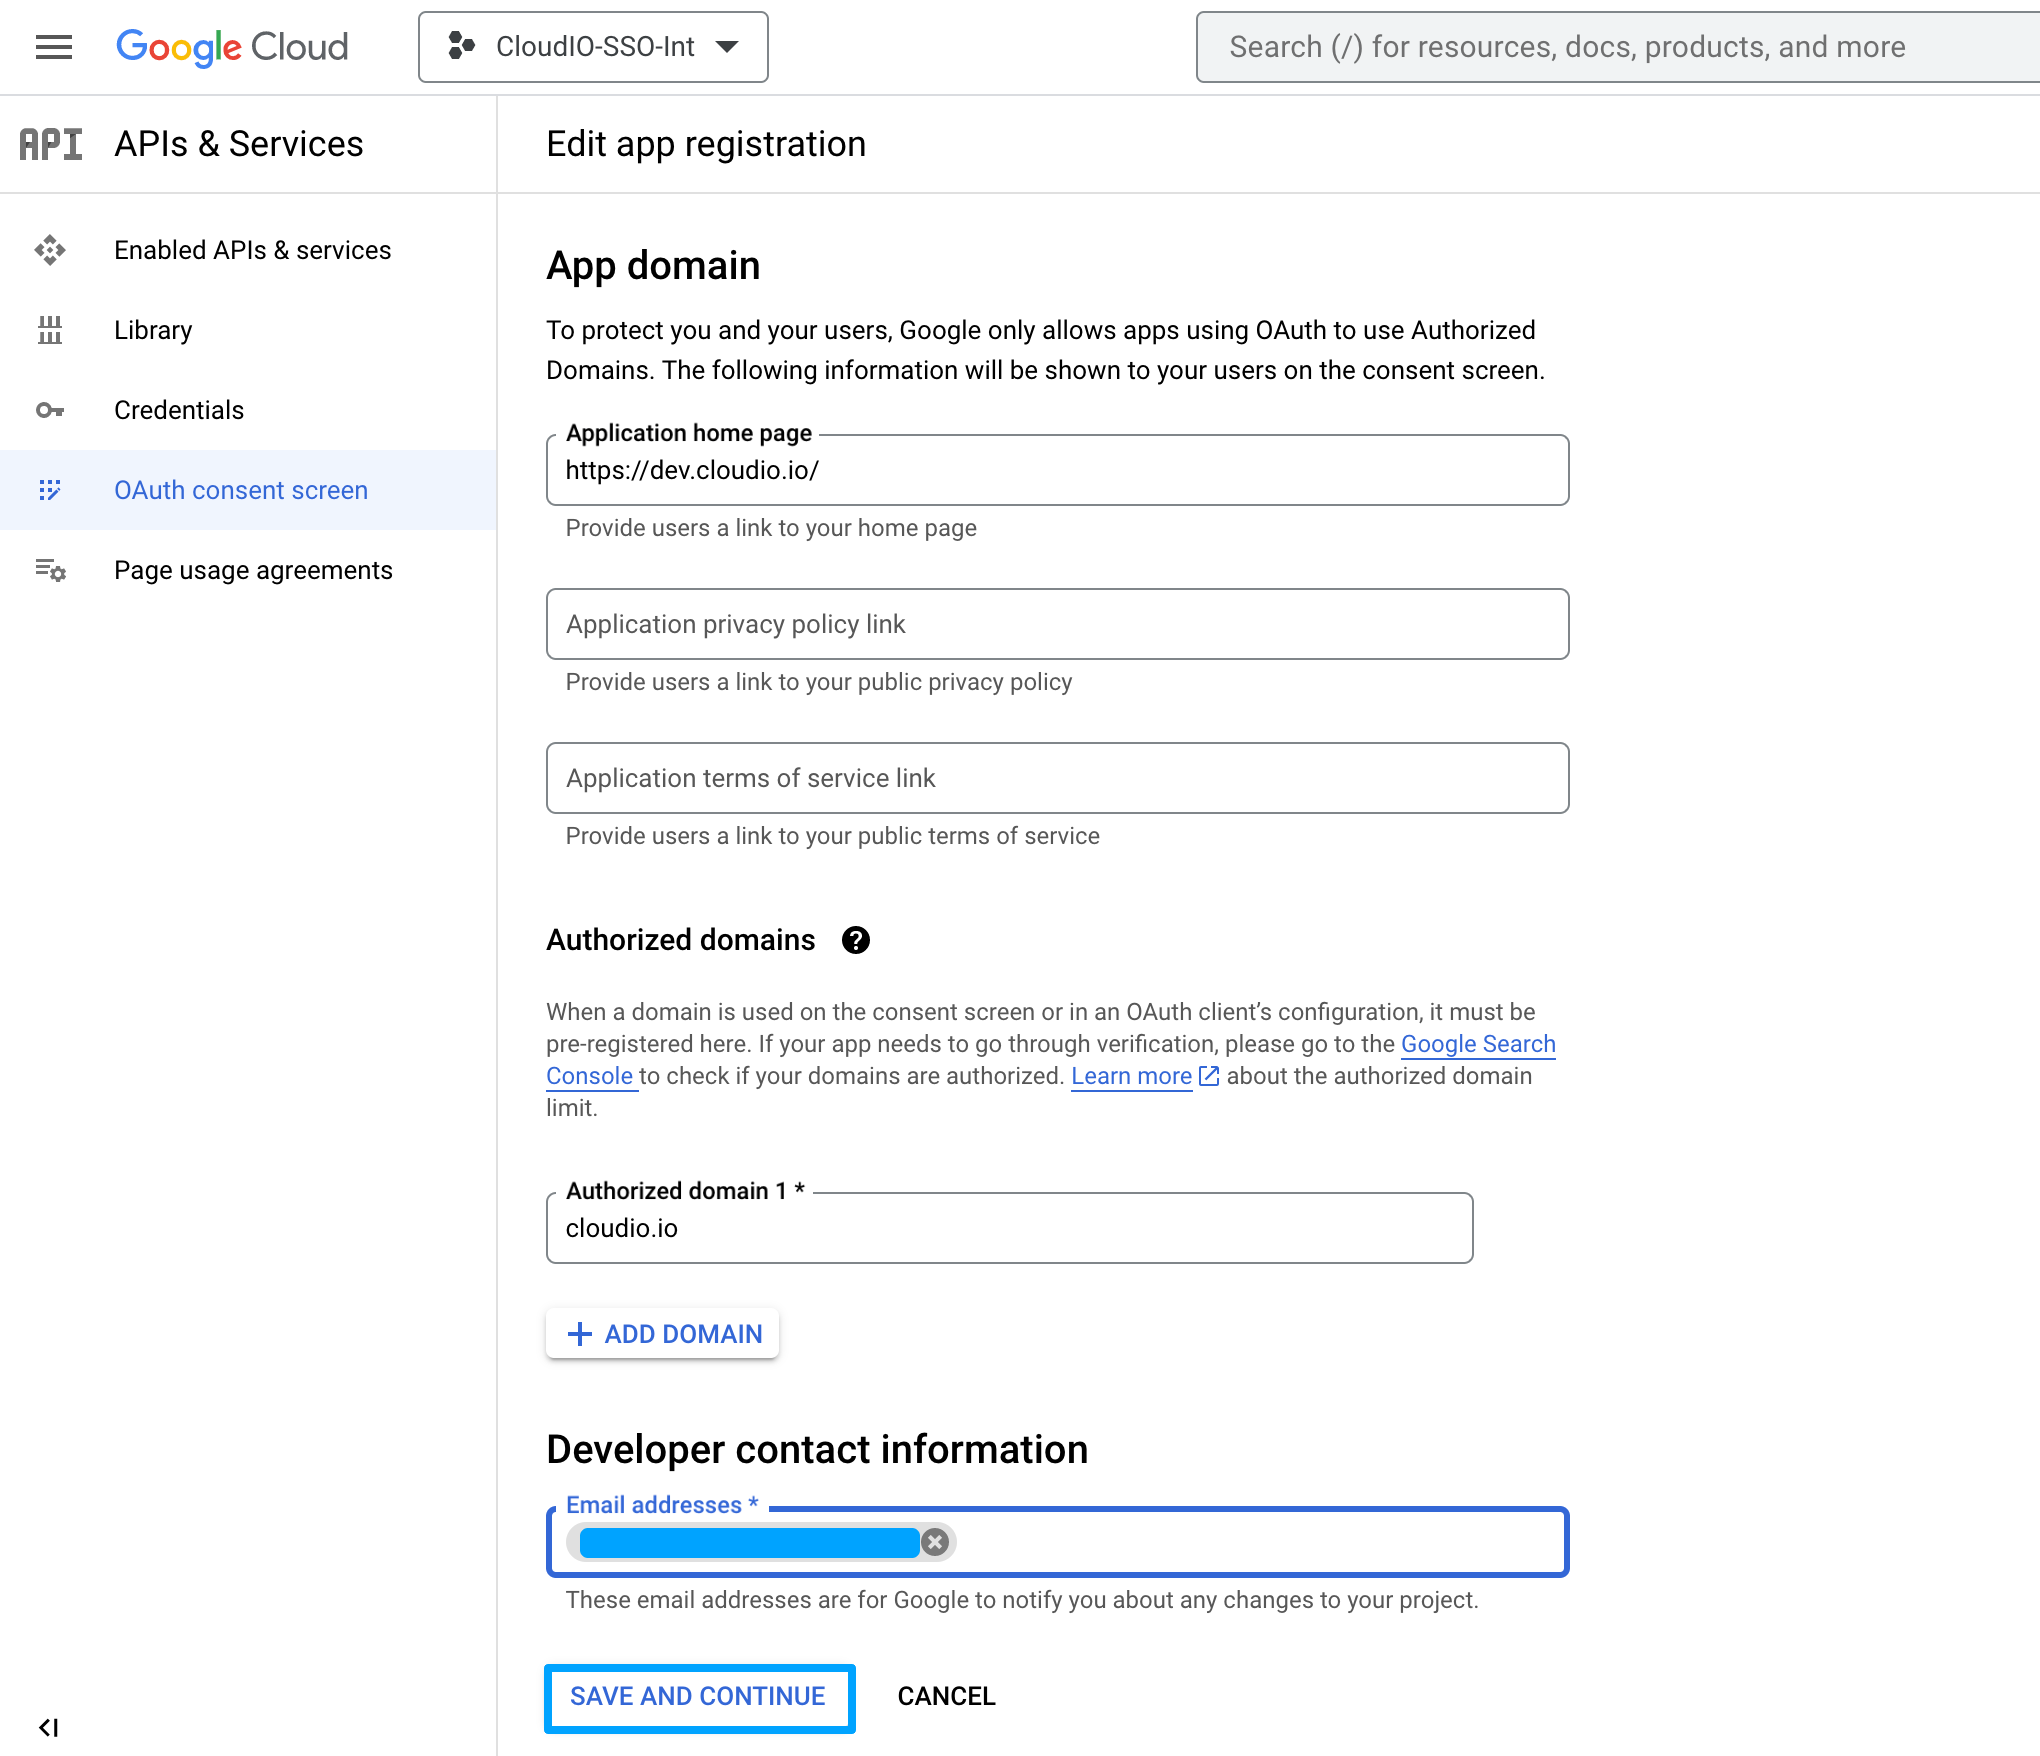2040x1756 pixels.
Task: Click the Google Cloud logo
Action: click(x=232, y=47)
